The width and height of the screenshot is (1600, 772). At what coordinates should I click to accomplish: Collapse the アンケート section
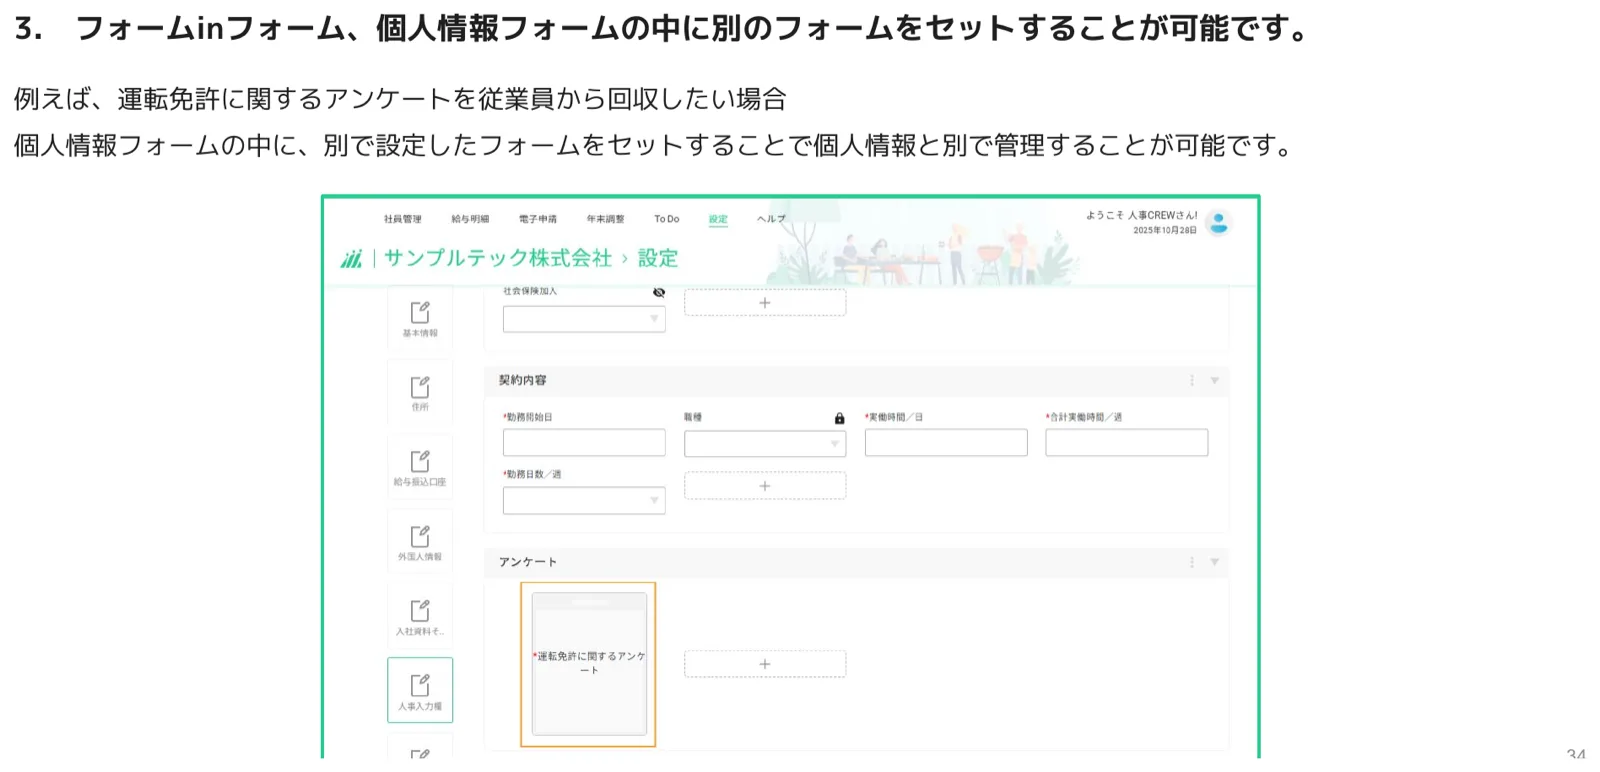[x=1215, y=563]
